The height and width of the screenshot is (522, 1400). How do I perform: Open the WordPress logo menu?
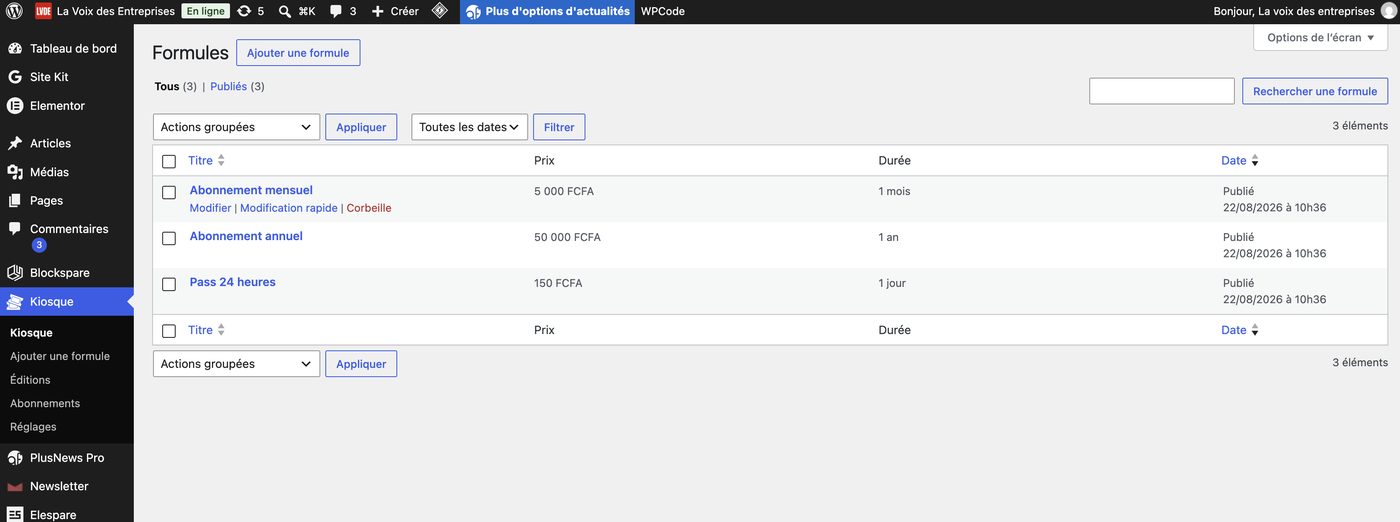(x=14, y=11)
